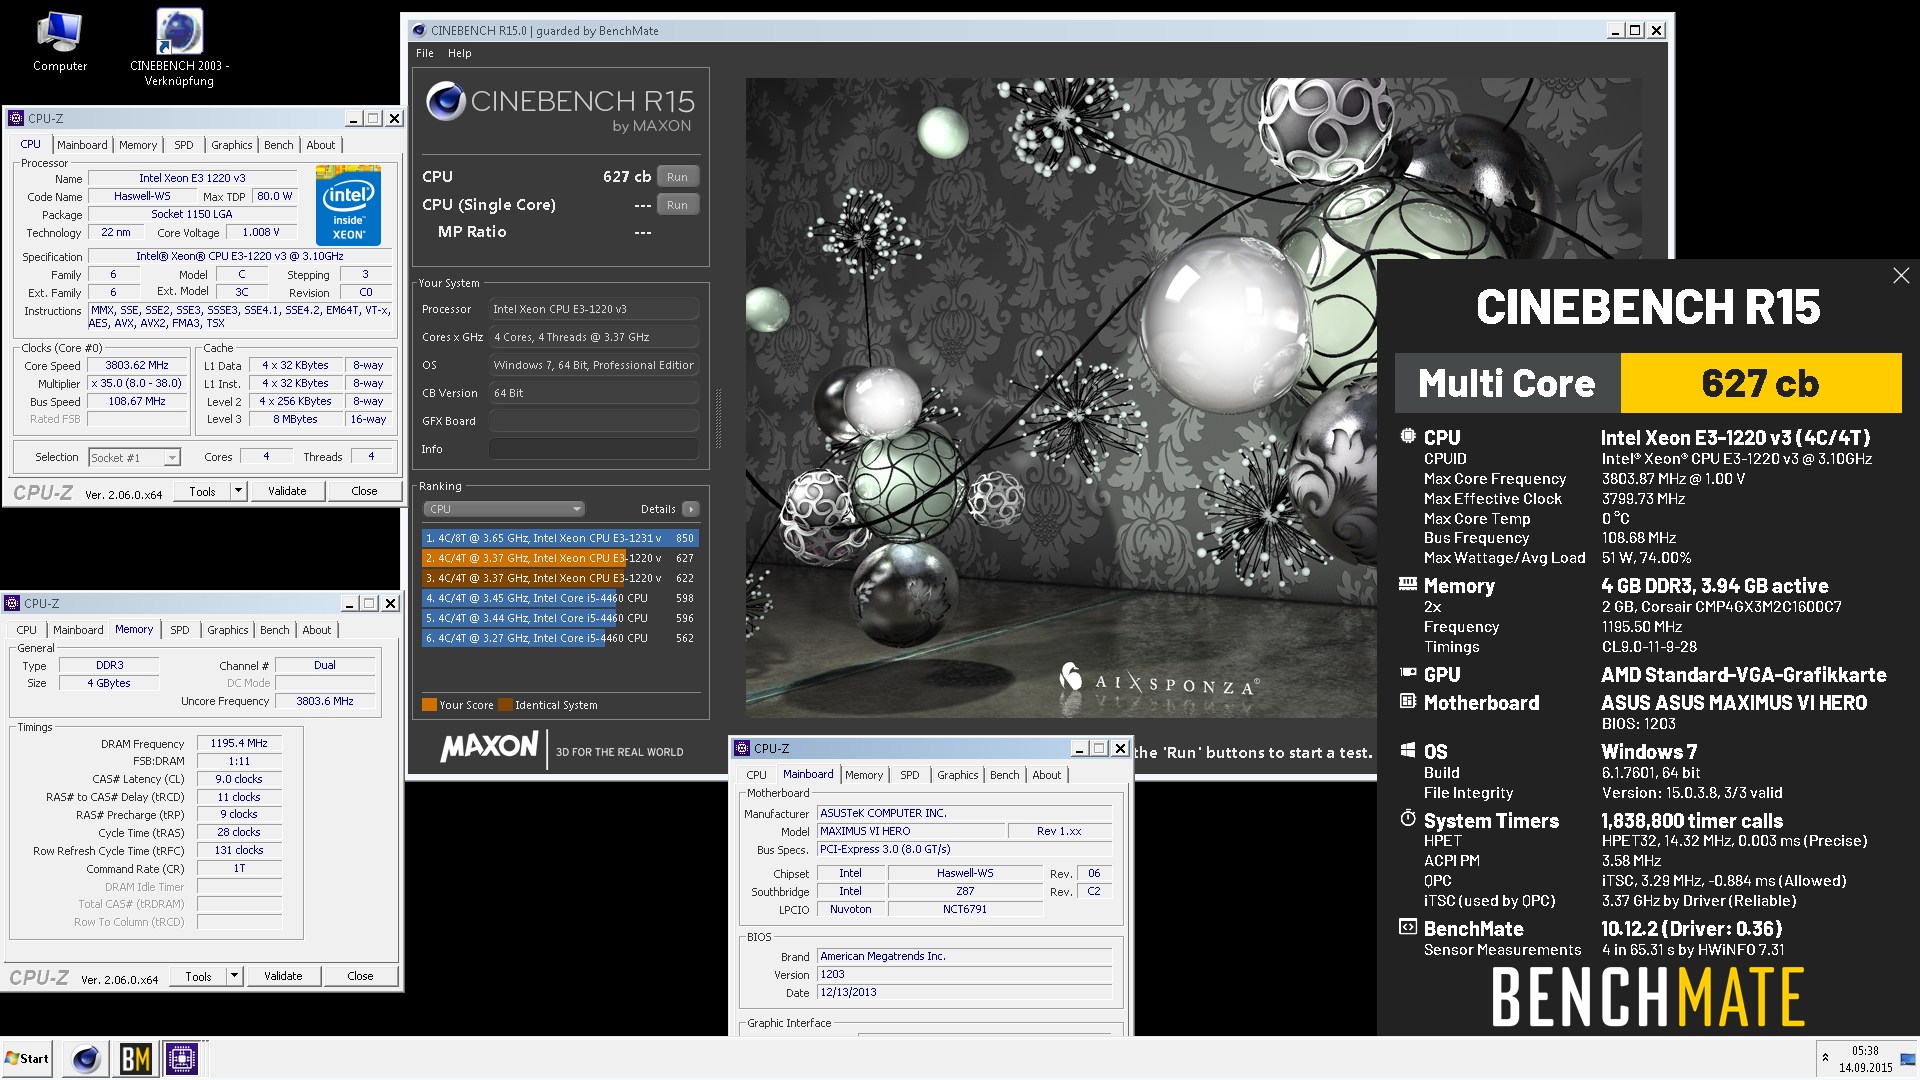Click the yellow 627 cb score box
Image resolution: width=1920 pixels, height=1080 pixels.
click(1760, 383)
